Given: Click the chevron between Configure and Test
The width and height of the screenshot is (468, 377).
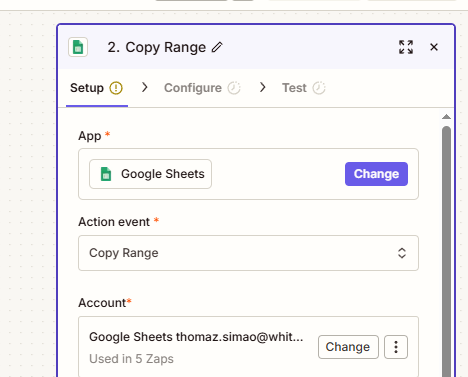Looking at the screenshot, I should click(263, 87).
